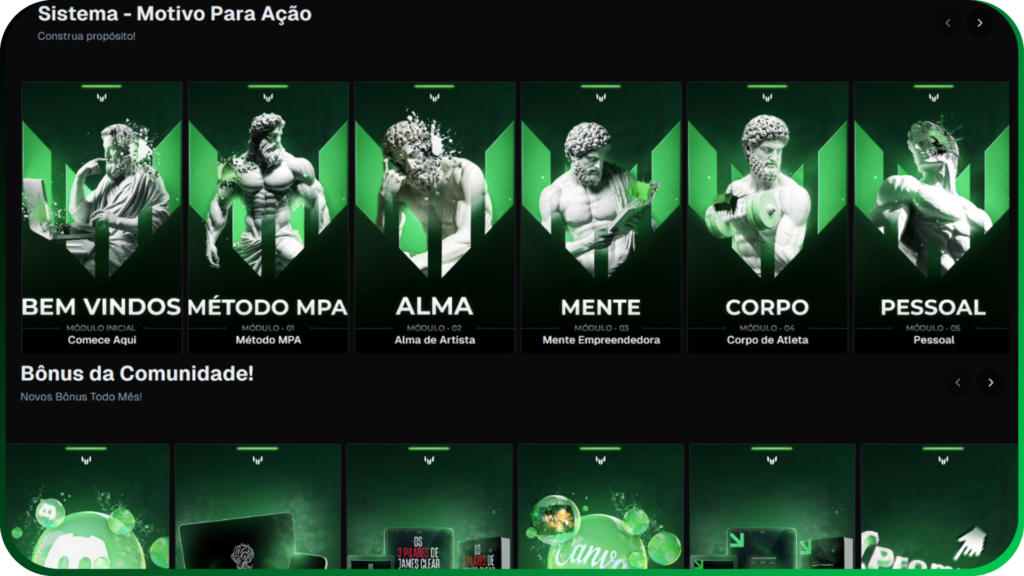Click previous arrow in Bônus da Comunidade

tap(958, 383)
